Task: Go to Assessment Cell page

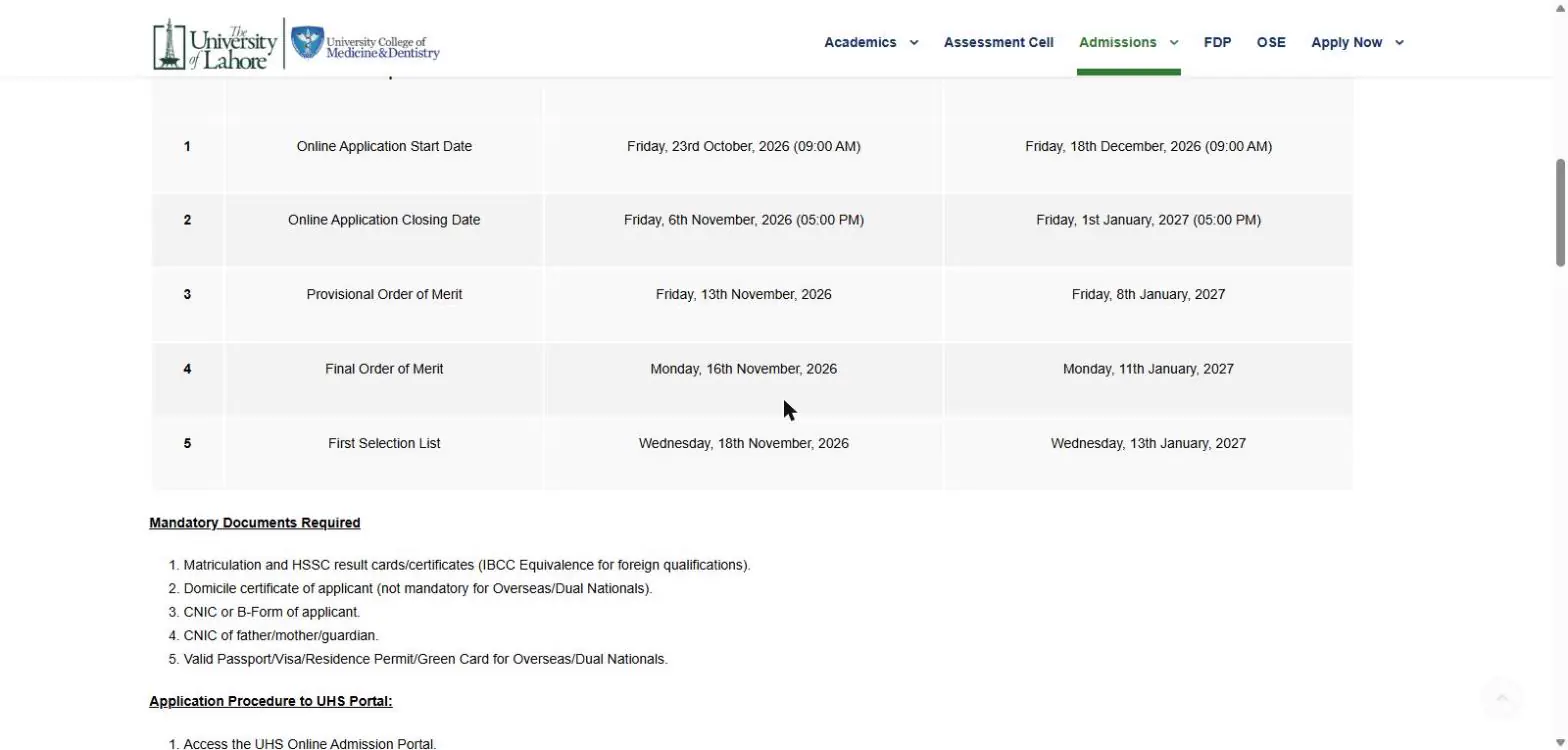Action: coord(998,42)
